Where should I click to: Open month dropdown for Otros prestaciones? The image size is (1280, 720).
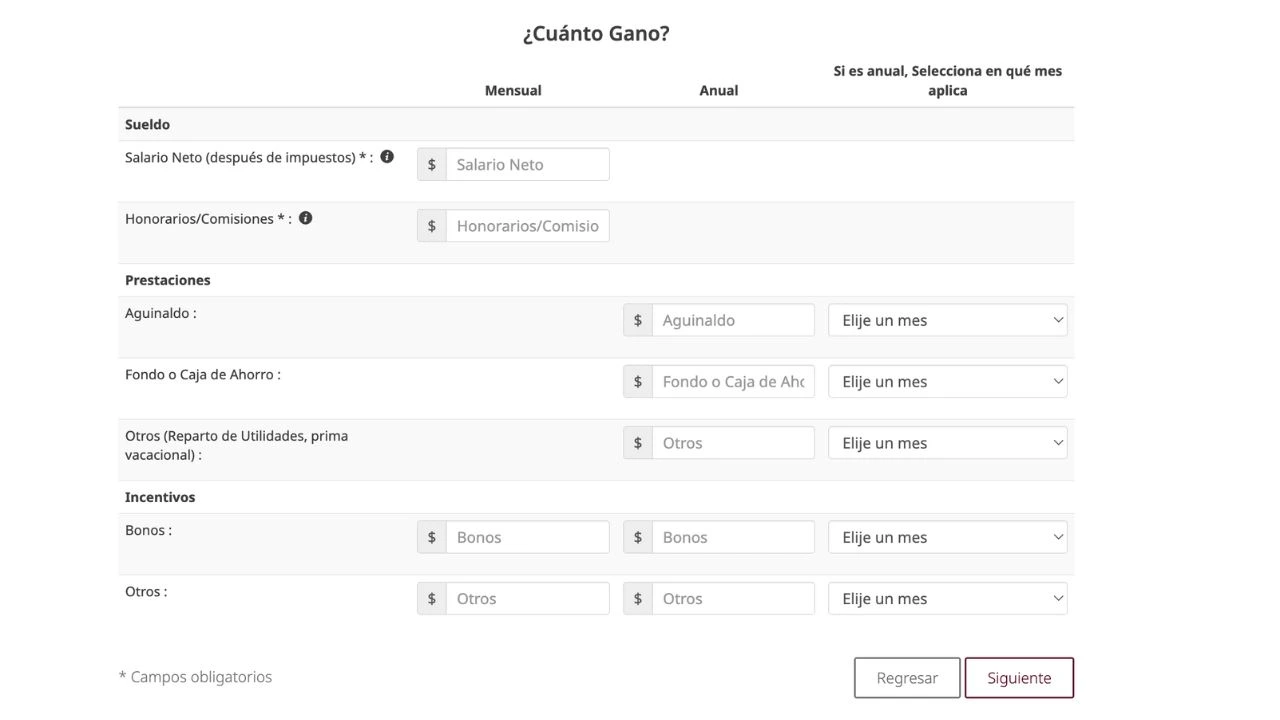point(947,443)
